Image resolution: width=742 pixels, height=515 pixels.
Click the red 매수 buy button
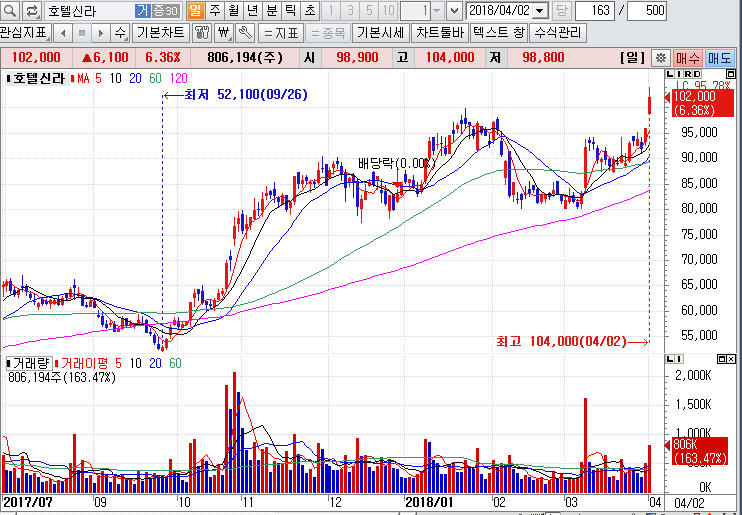pyautogui.click(x=688, y=58)
